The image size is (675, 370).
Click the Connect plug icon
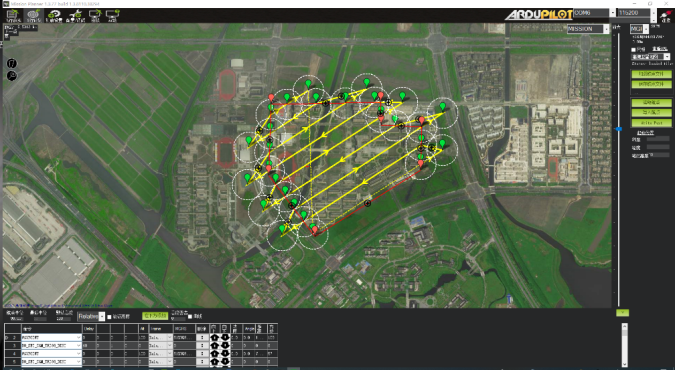(666, 16)
